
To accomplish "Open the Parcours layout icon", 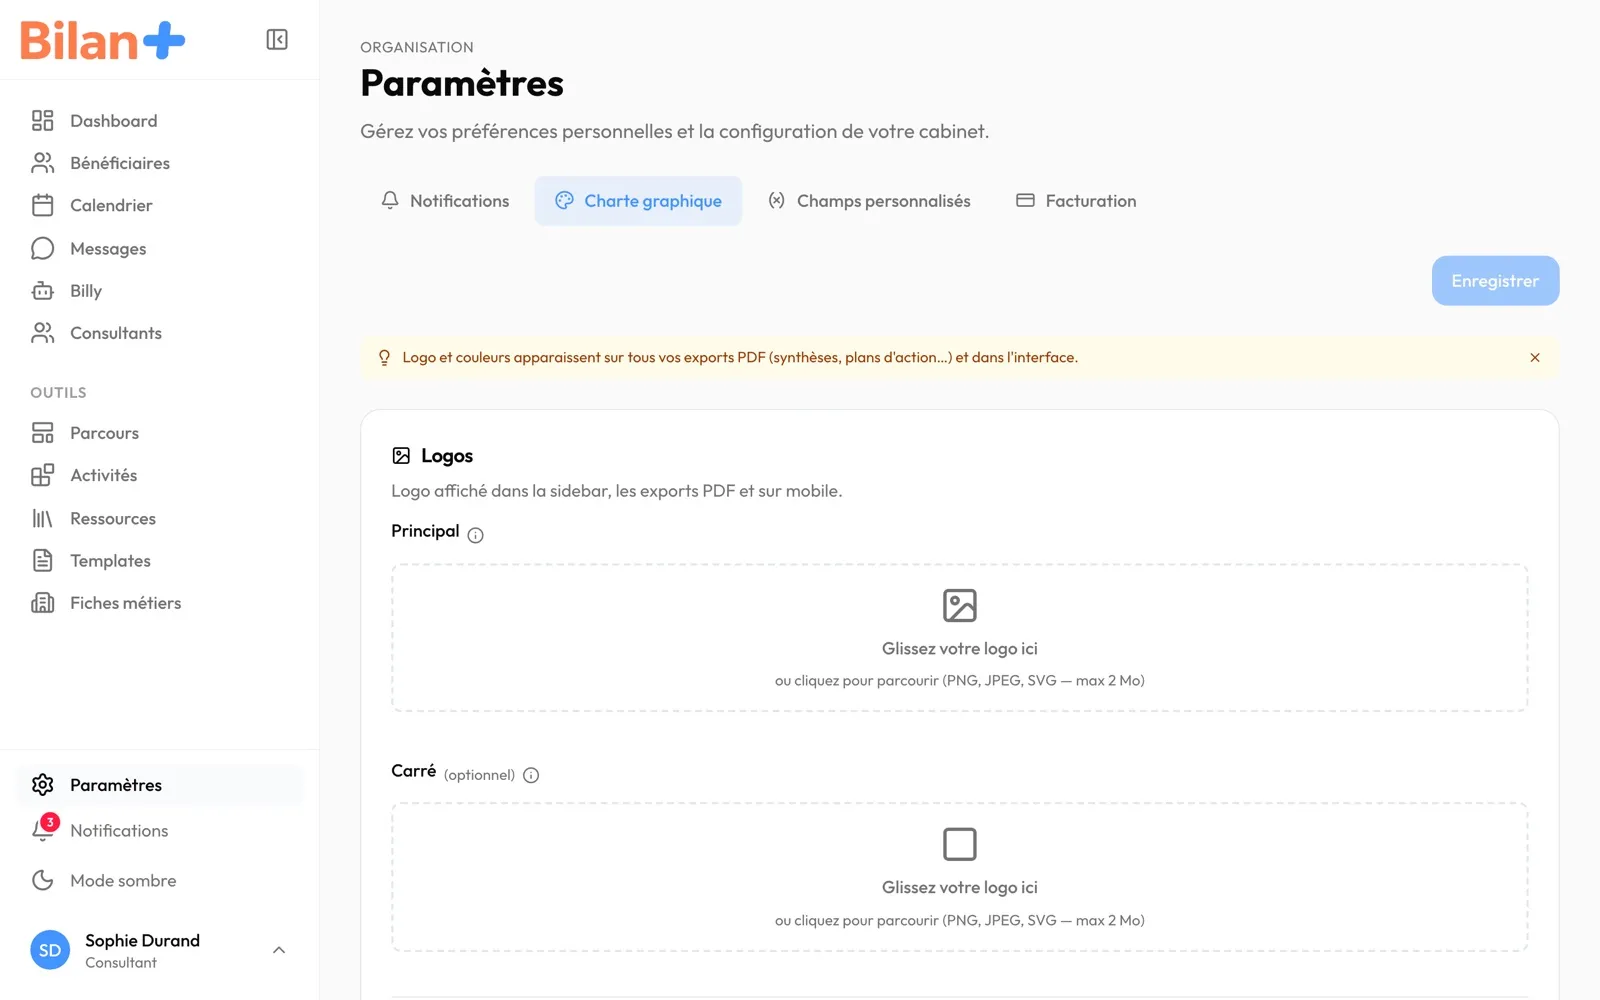I will click(x=42, y=433).
